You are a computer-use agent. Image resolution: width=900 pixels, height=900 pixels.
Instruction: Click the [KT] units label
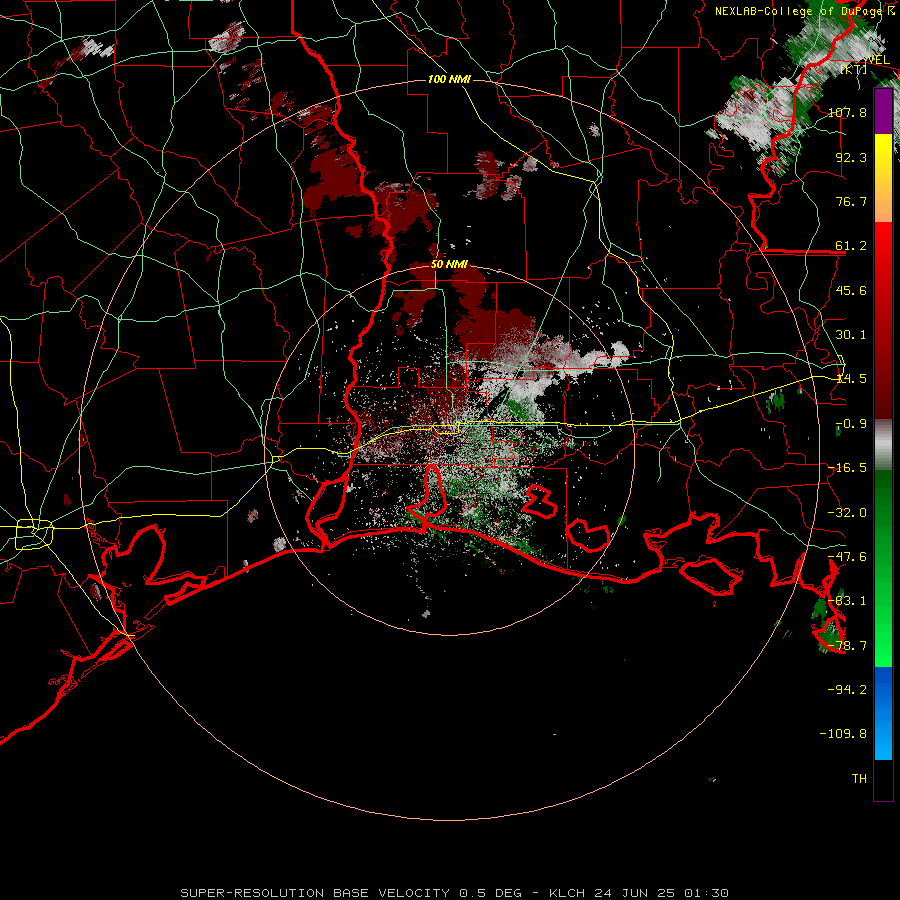tap(854, 70)
